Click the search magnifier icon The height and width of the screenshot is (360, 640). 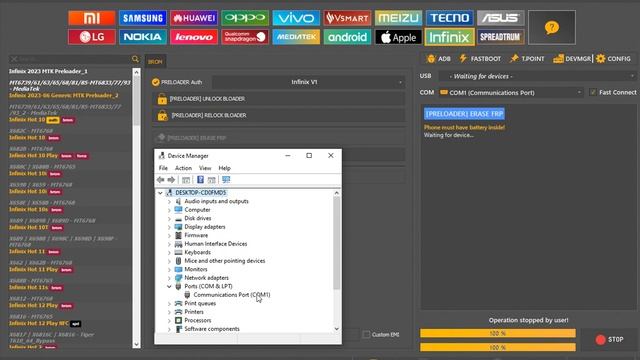point(136,59)
